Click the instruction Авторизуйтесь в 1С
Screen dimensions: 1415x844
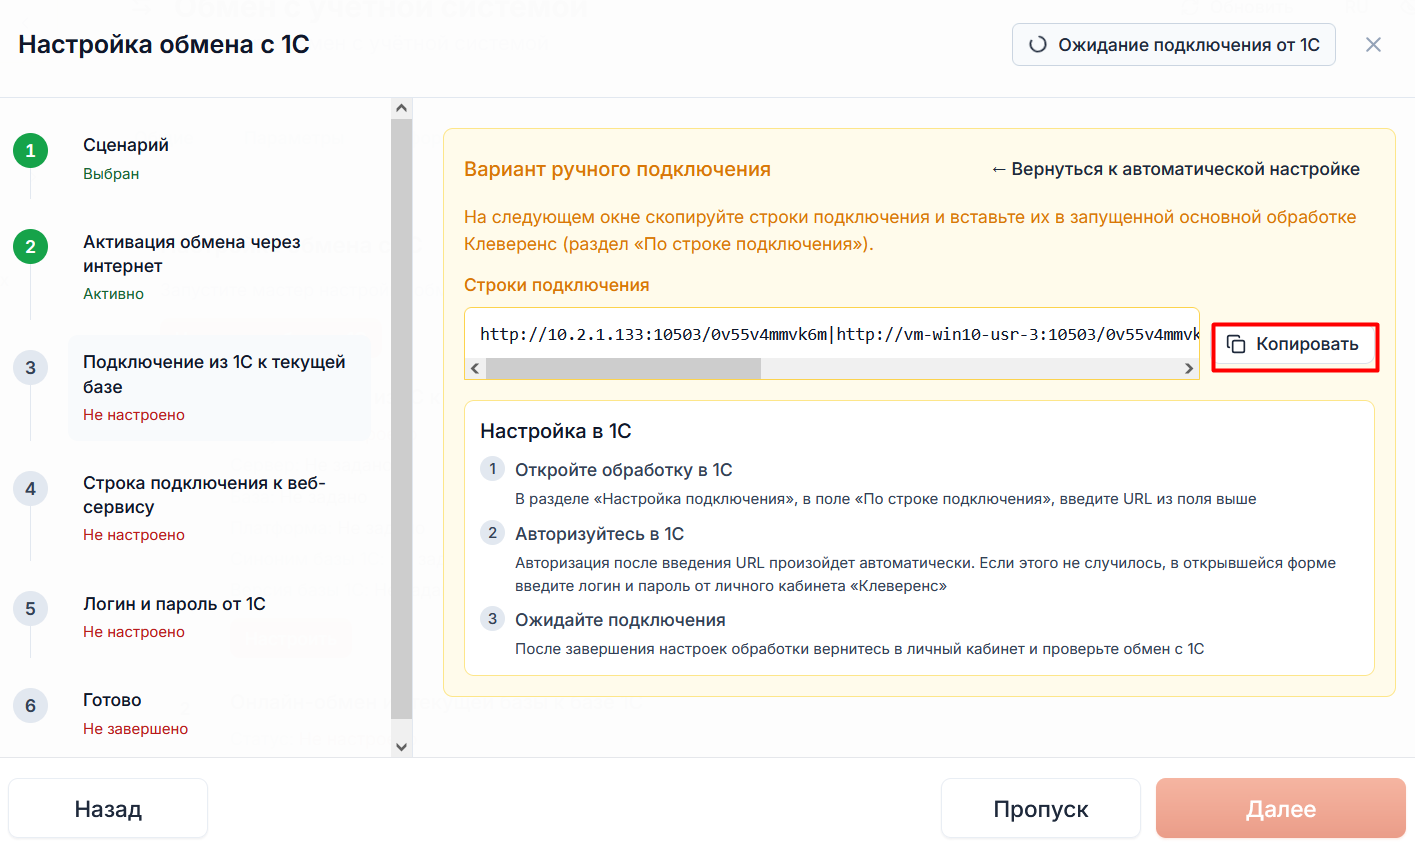tap(600, 534)
